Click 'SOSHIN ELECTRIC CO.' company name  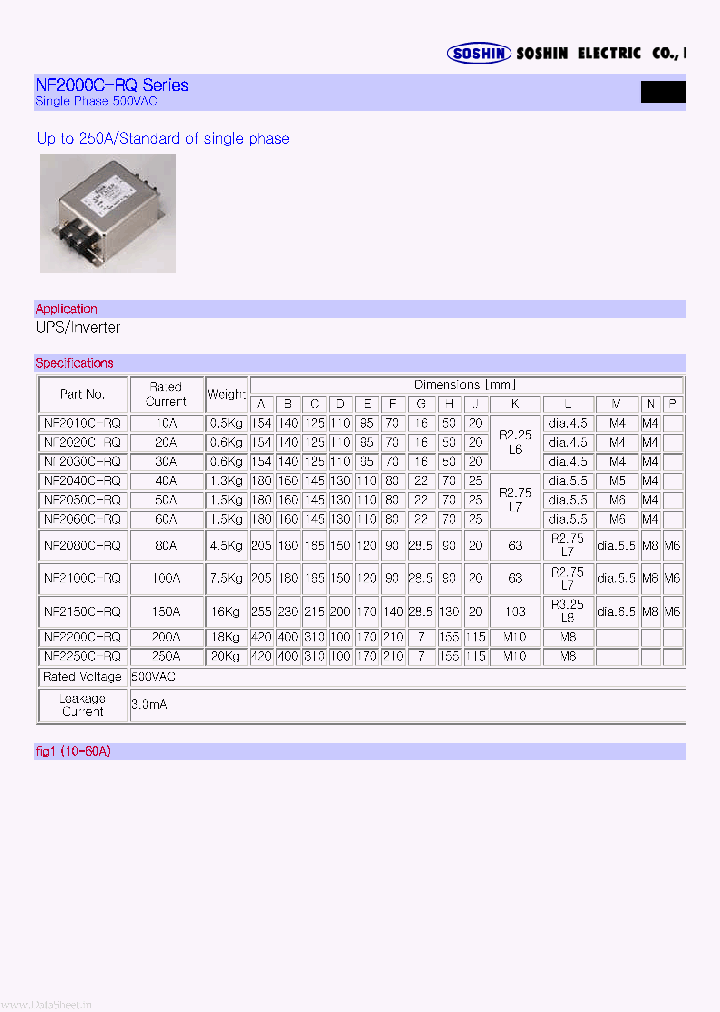tap(601, 53)
